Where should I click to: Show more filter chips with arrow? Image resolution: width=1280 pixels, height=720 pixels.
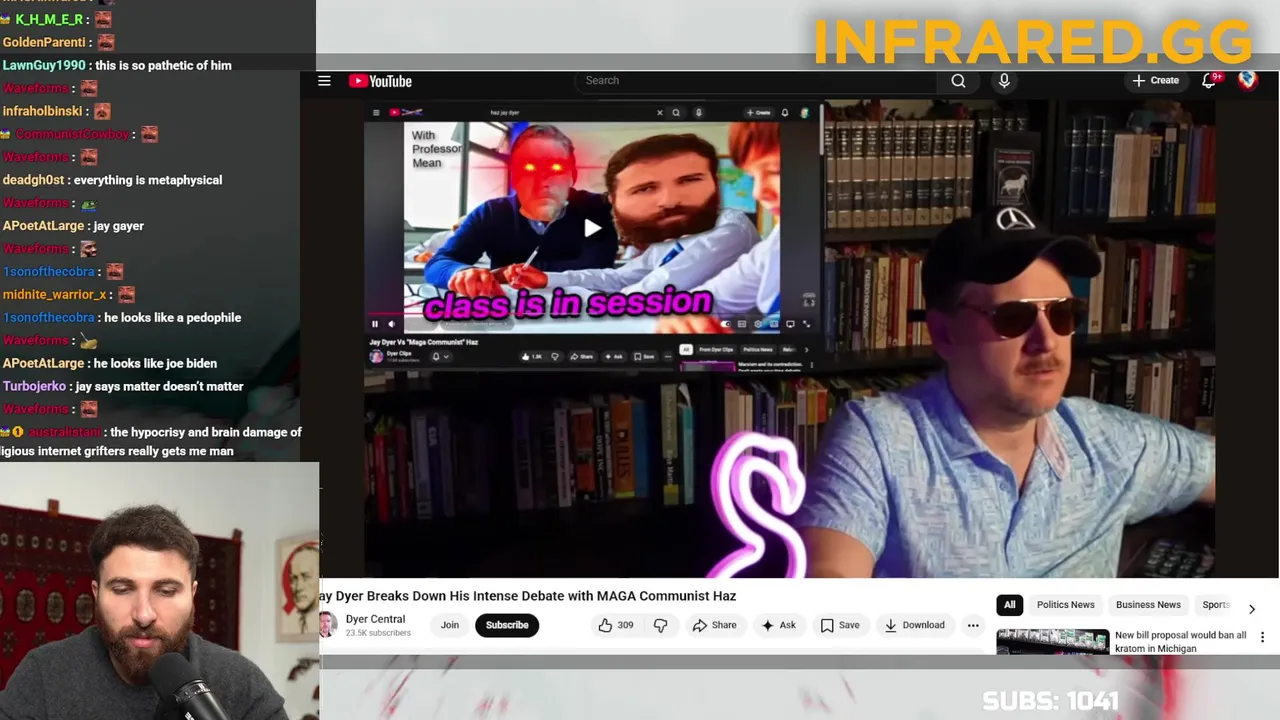(x=1251, y=608)
